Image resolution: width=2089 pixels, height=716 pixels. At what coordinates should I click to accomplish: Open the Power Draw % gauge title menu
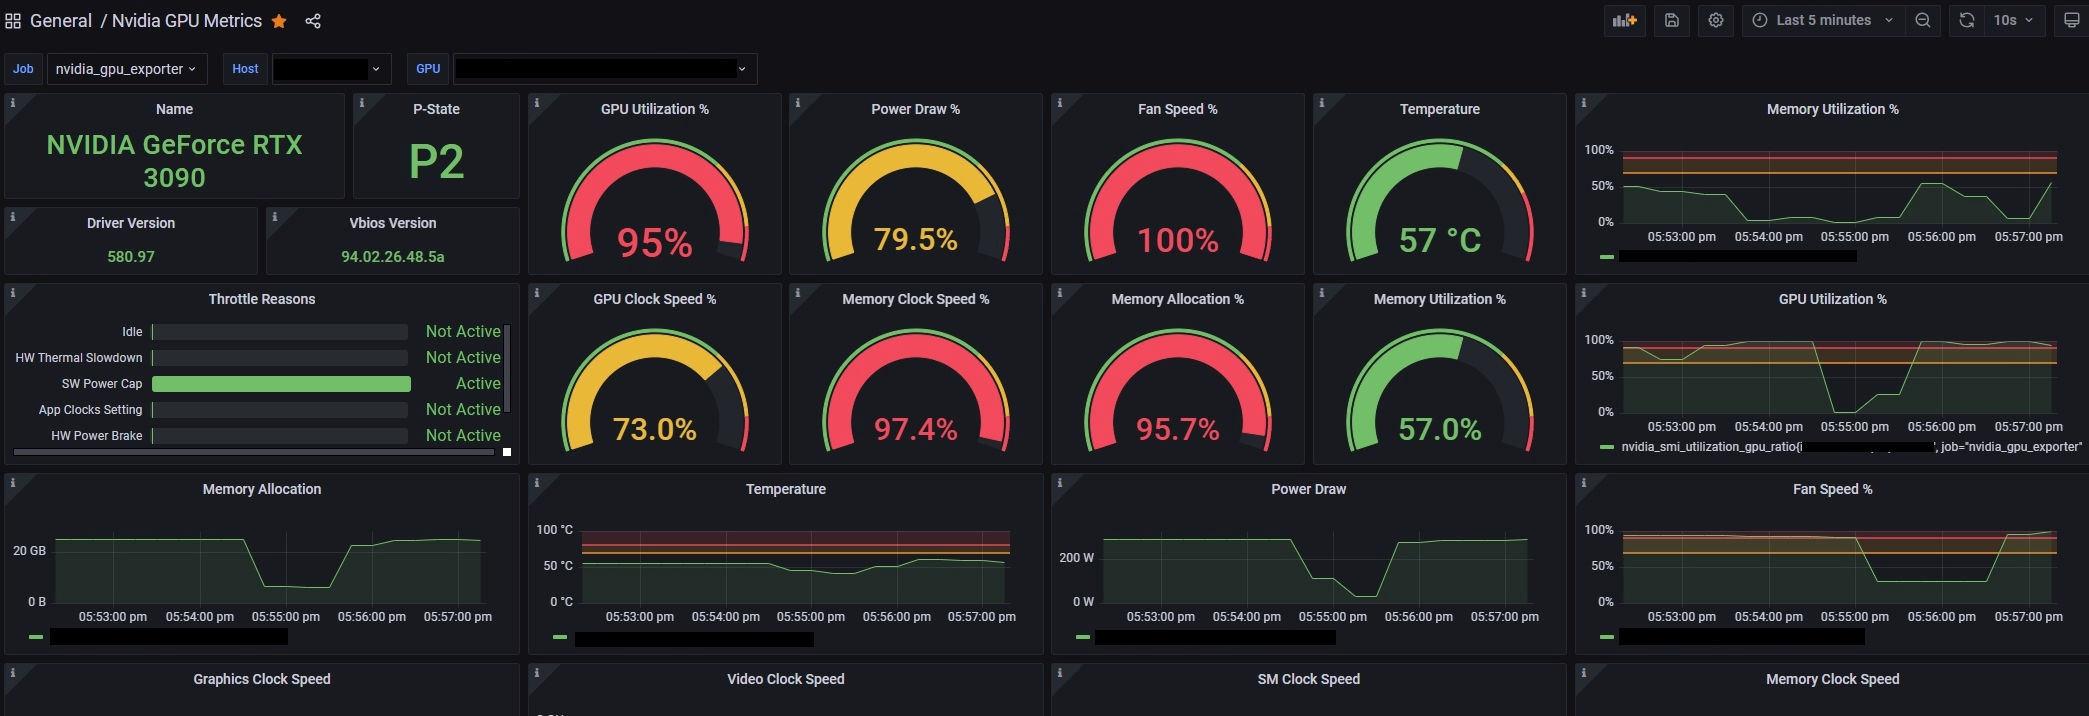tap(916, 109)
